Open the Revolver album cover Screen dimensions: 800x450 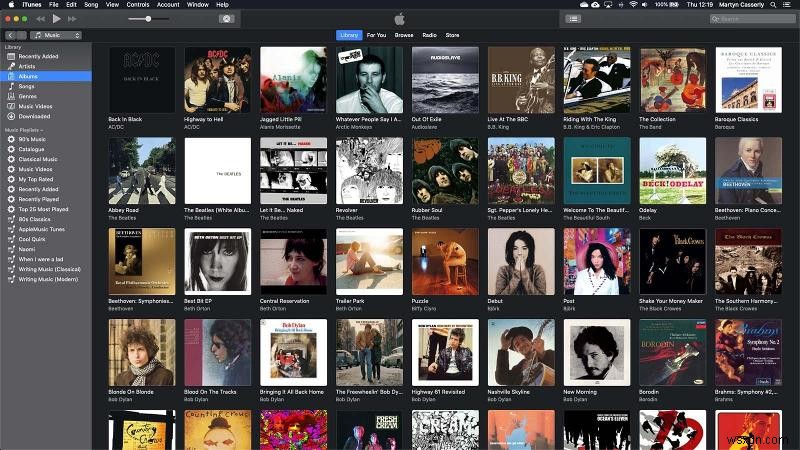369,171
